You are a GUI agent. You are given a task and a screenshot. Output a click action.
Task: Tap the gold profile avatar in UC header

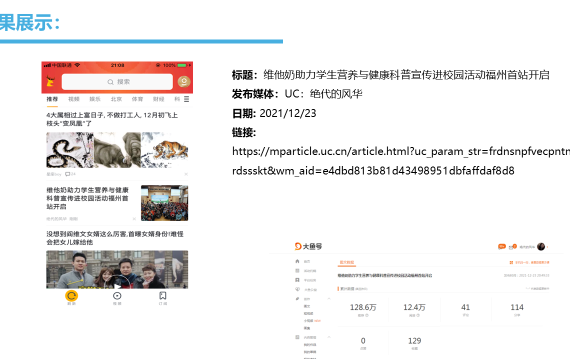coord(184,81)
